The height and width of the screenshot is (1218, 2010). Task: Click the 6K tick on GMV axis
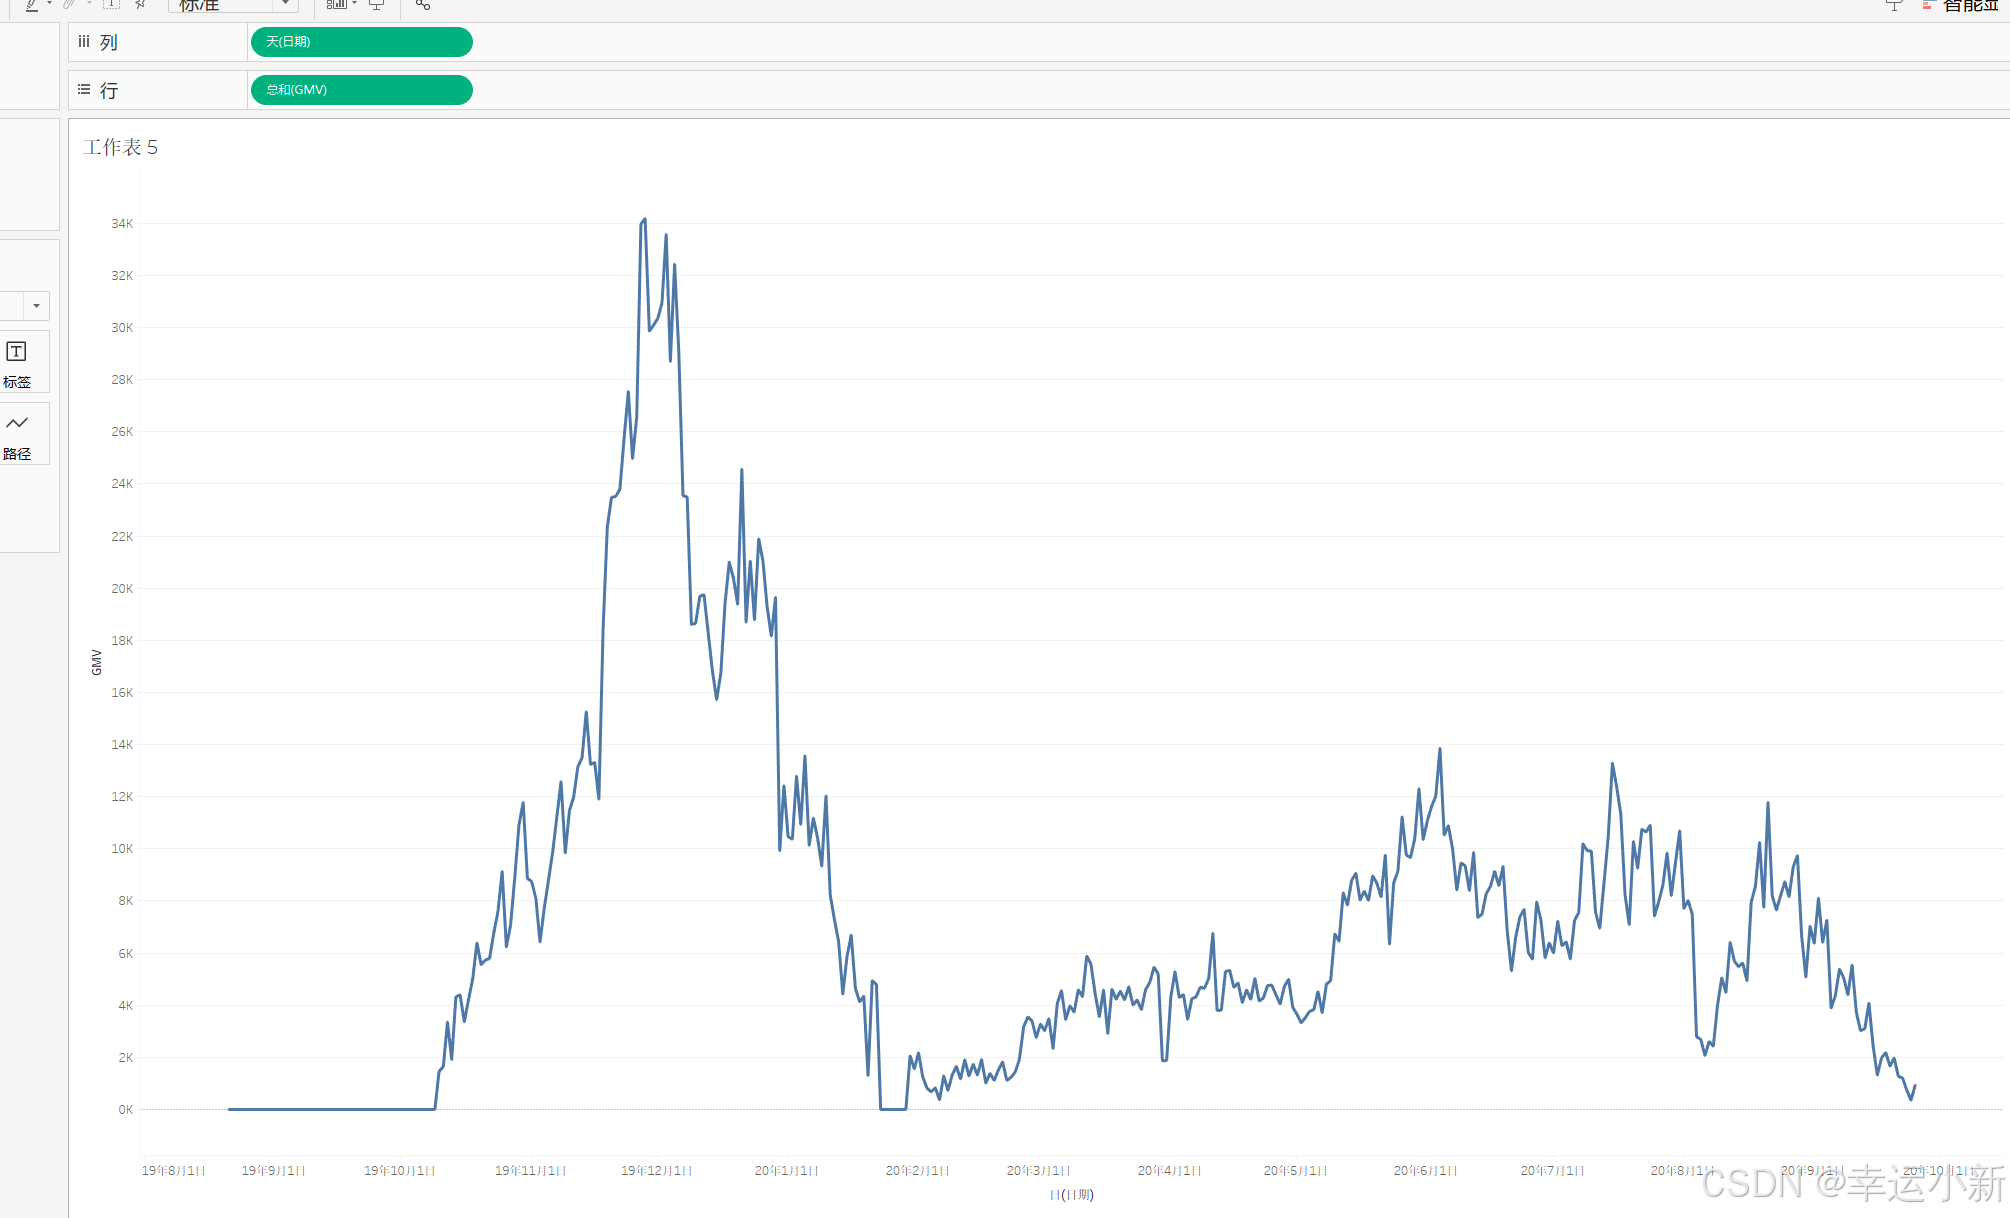125,954
